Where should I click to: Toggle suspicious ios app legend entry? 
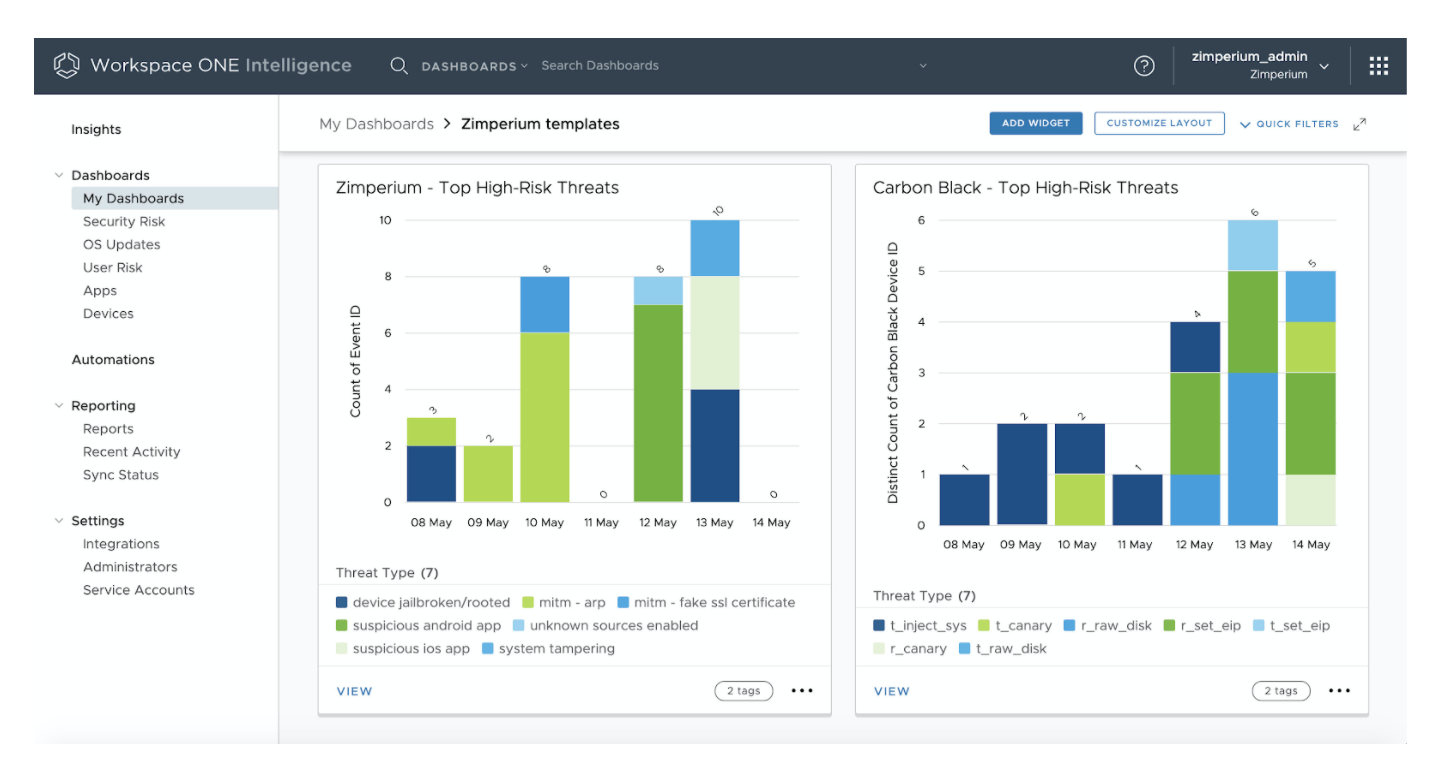point(403,649)
